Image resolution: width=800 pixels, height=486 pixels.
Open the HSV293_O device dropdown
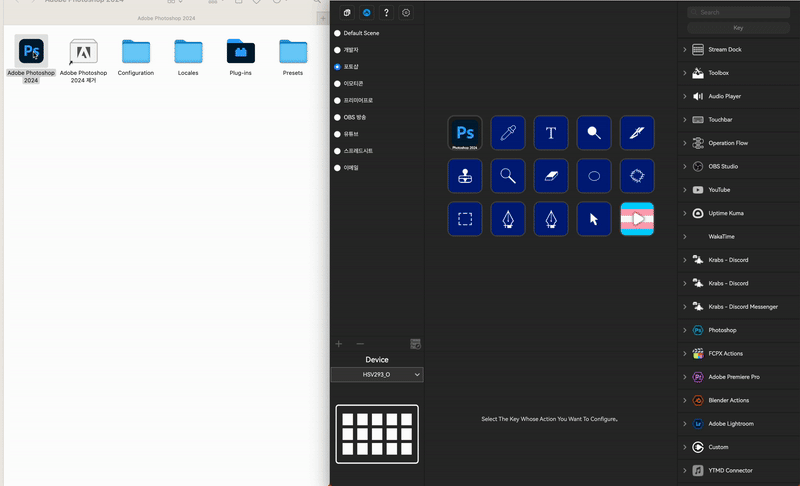[x=377, y=374]
